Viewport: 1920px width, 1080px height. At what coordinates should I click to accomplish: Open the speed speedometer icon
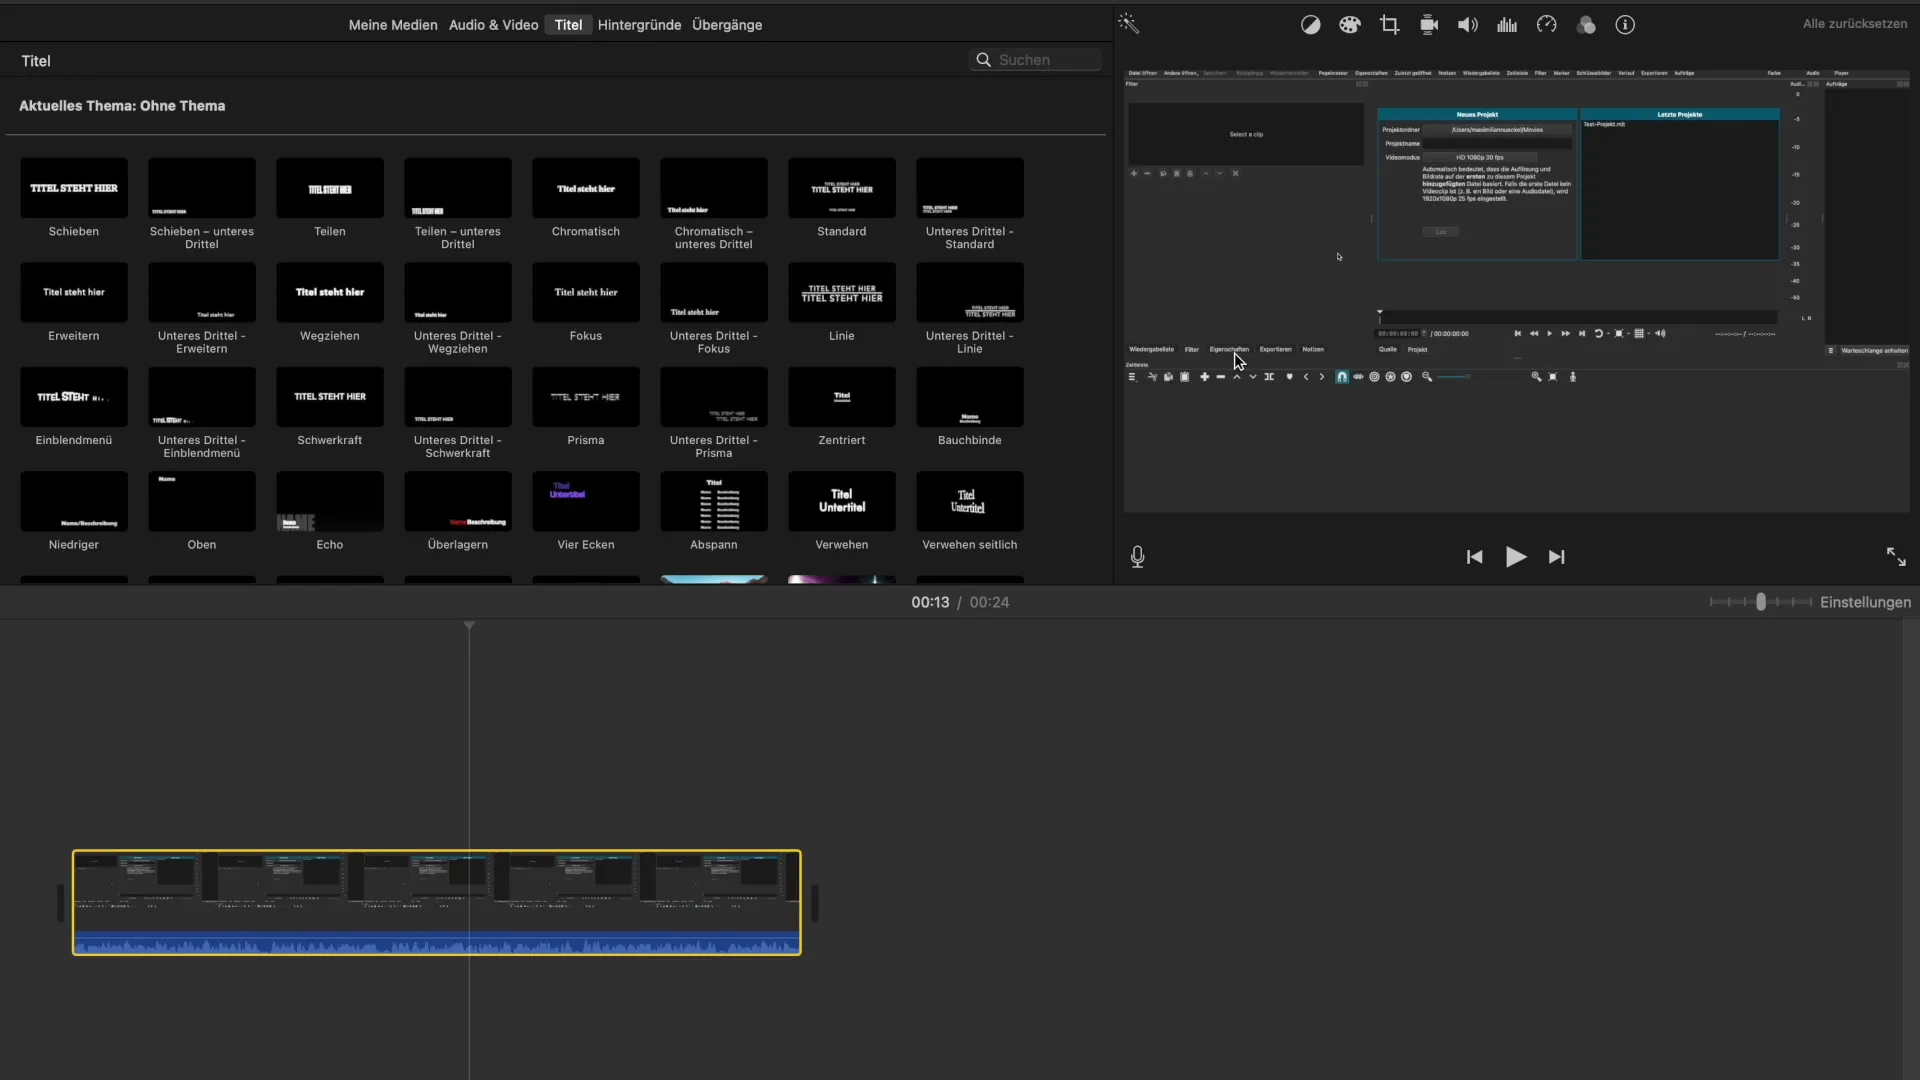pos(1547,25)
